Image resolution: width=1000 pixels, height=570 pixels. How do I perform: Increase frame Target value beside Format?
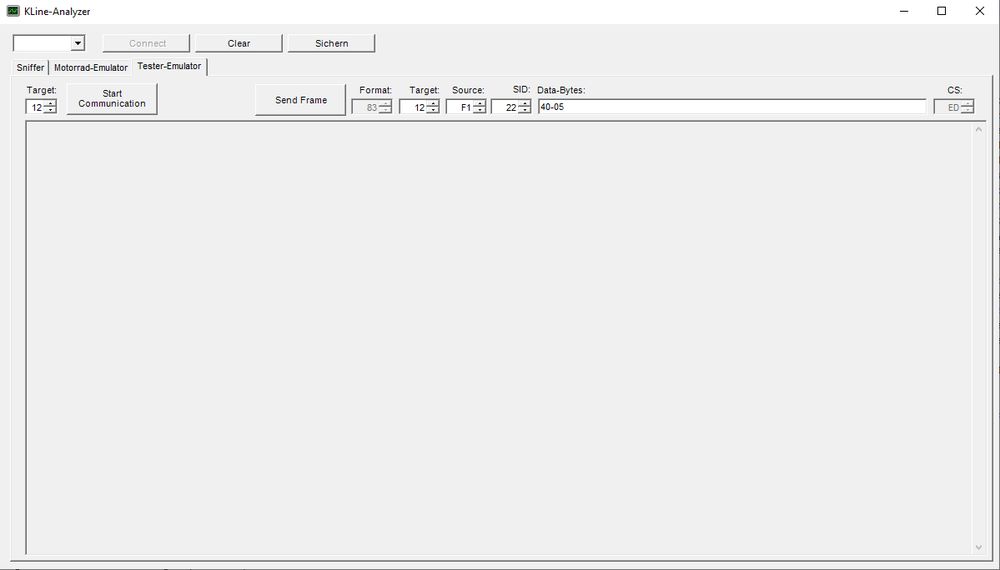(433, 104)
